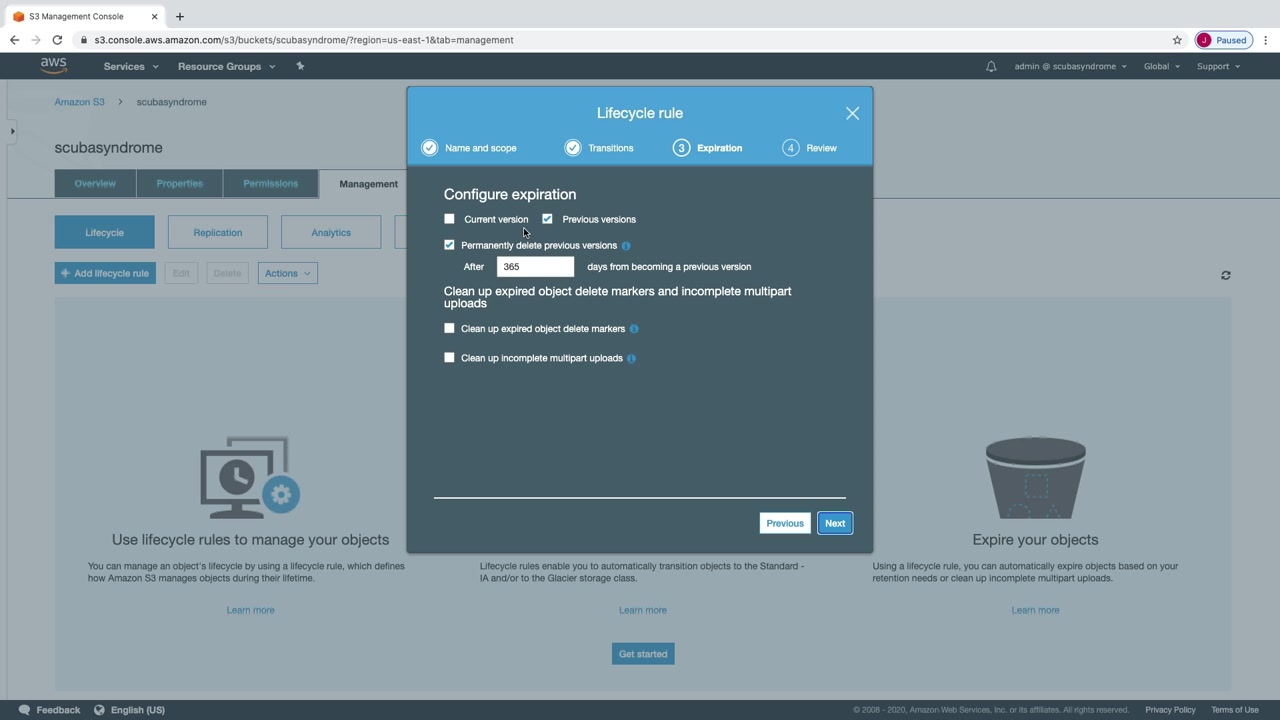This screenshot has height=720, width=1280.
Task: Select the Expiration step
Action: (708, 148)
